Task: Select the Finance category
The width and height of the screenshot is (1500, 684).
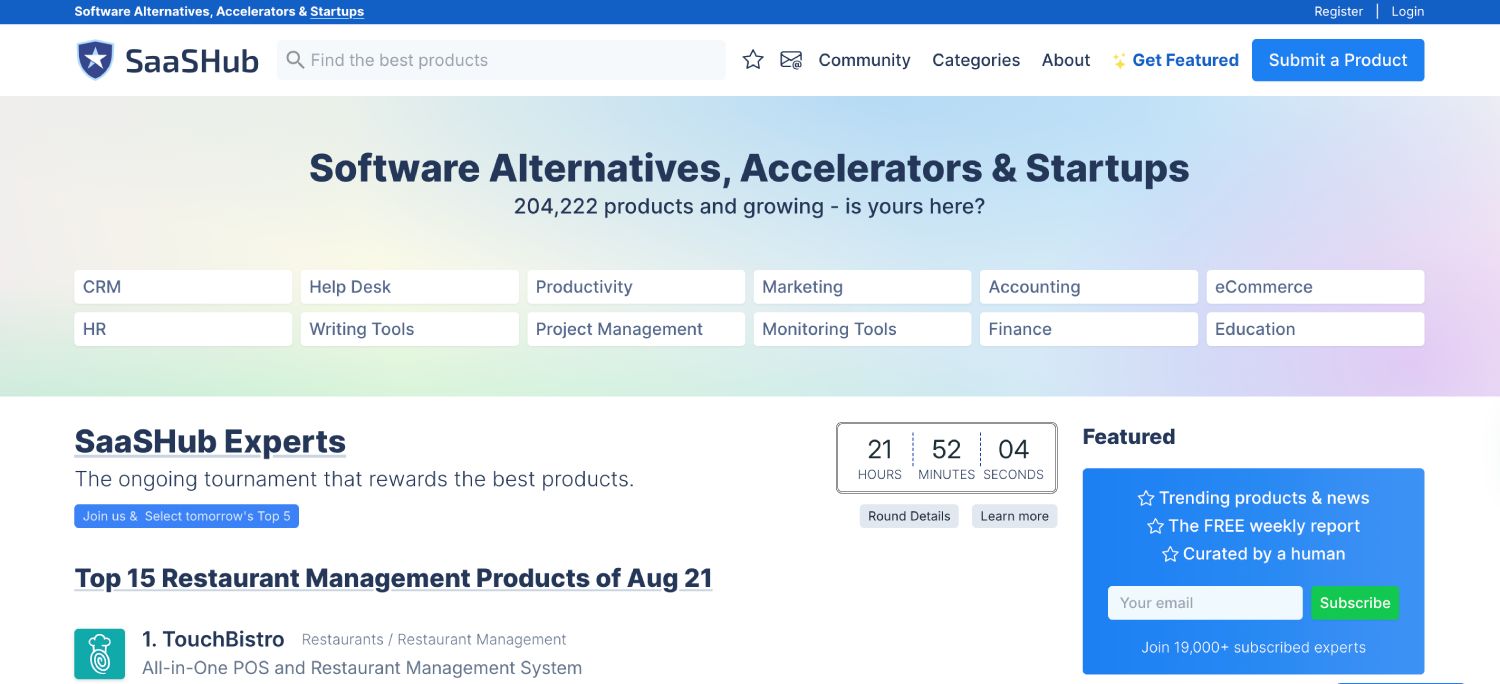Action: pos(1089,329)
